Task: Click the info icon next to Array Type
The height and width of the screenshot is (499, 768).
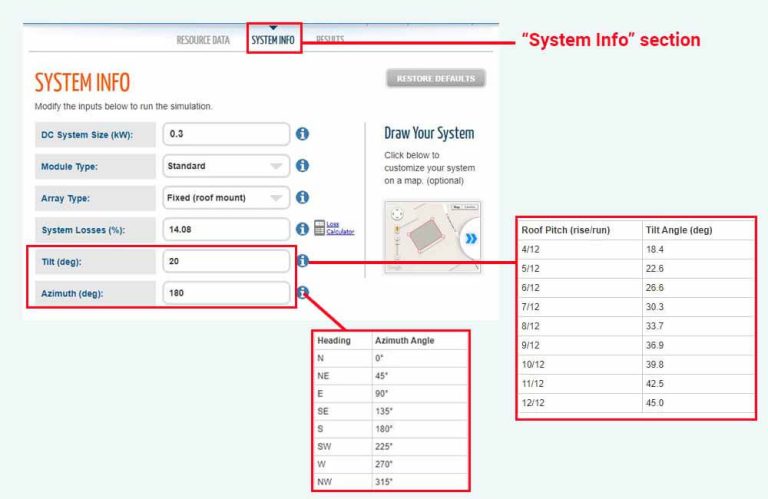Action: pos(302,198)
